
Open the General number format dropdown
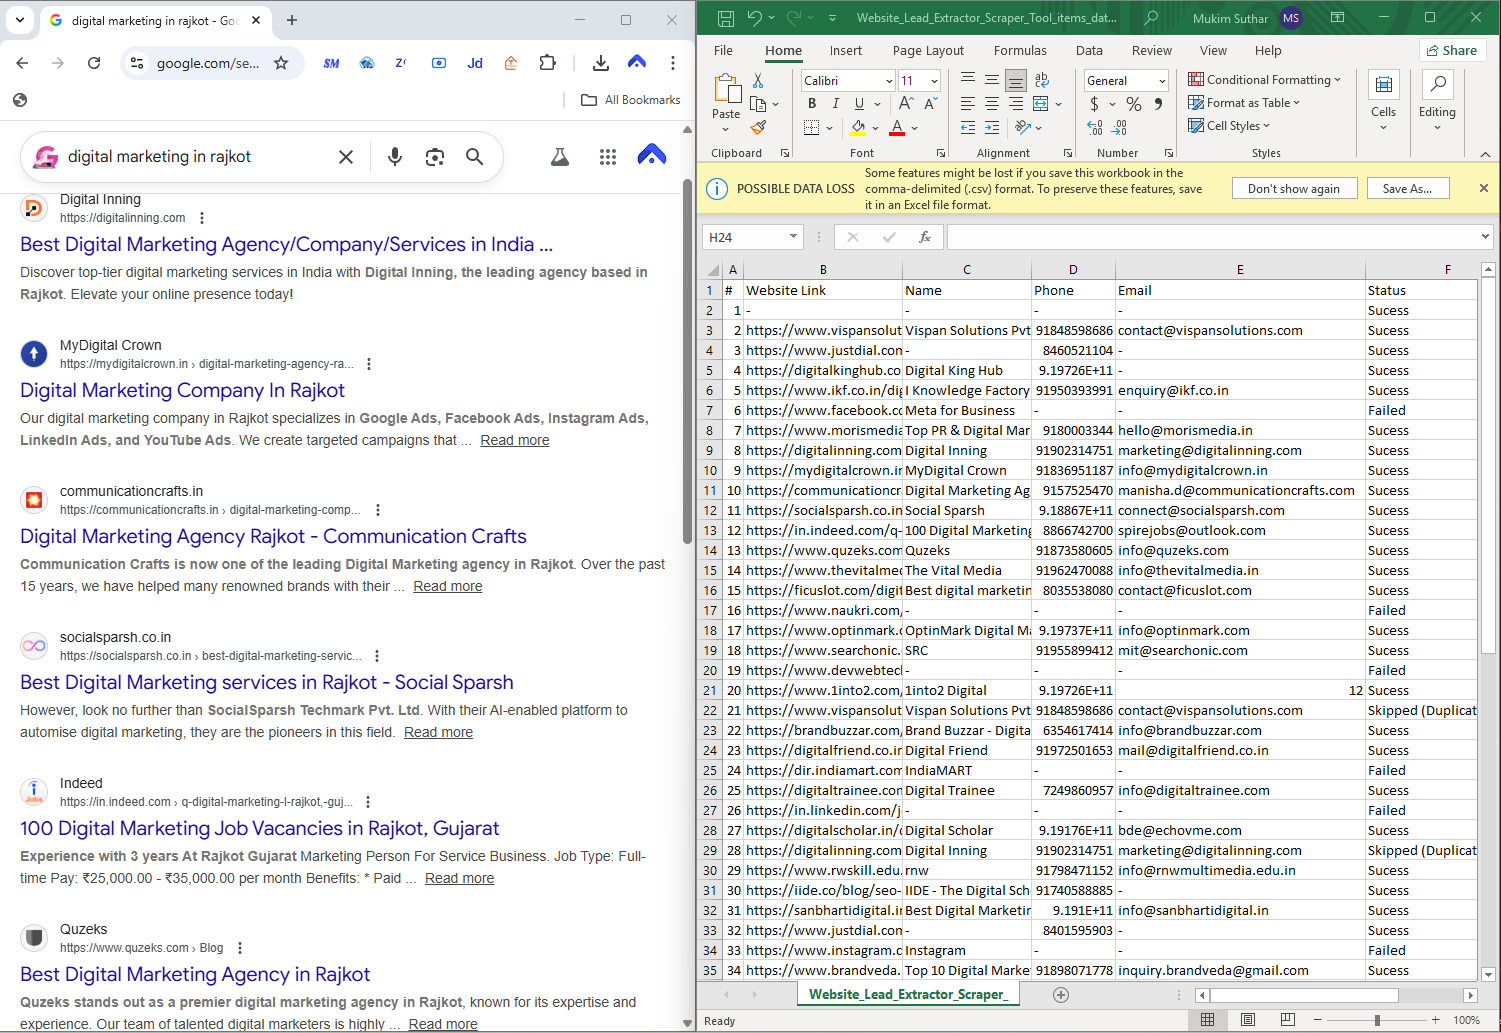tap(1162, 81)
